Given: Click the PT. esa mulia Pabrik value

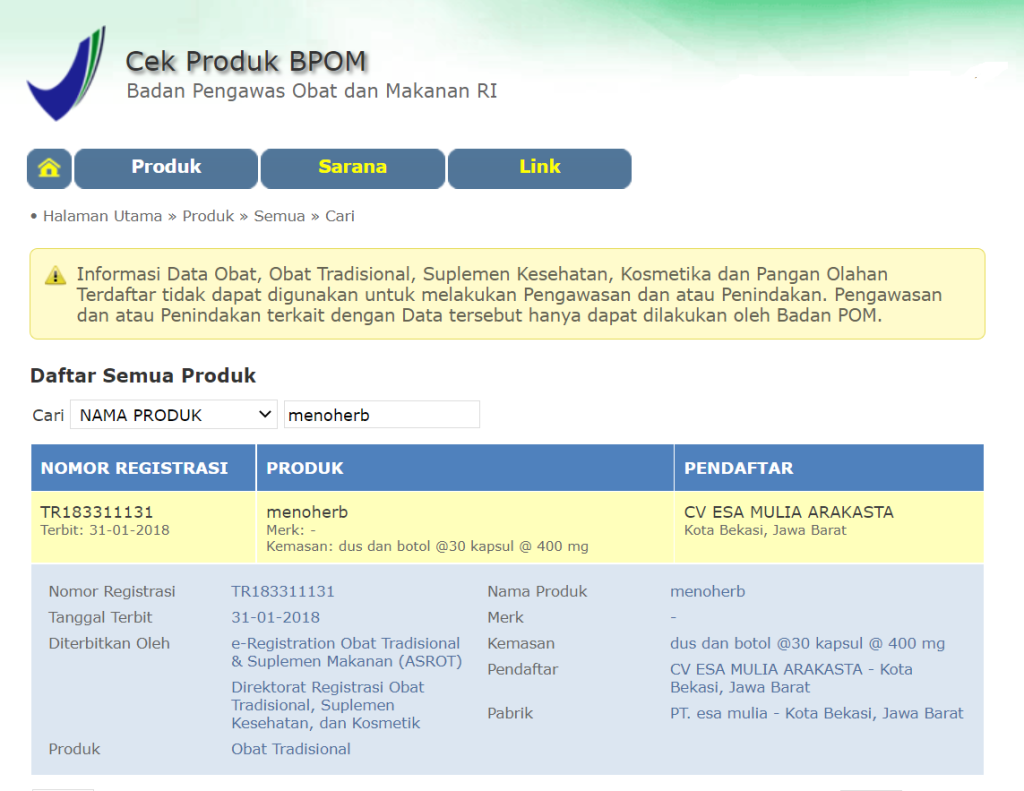Looking at the screenshot, I should coord(816,713).
